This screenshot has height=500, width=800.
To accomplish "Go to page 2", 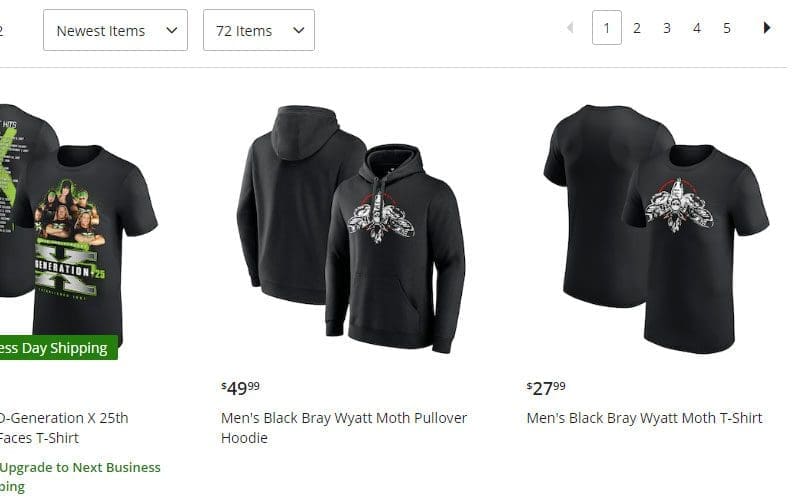I will point(637,28).
